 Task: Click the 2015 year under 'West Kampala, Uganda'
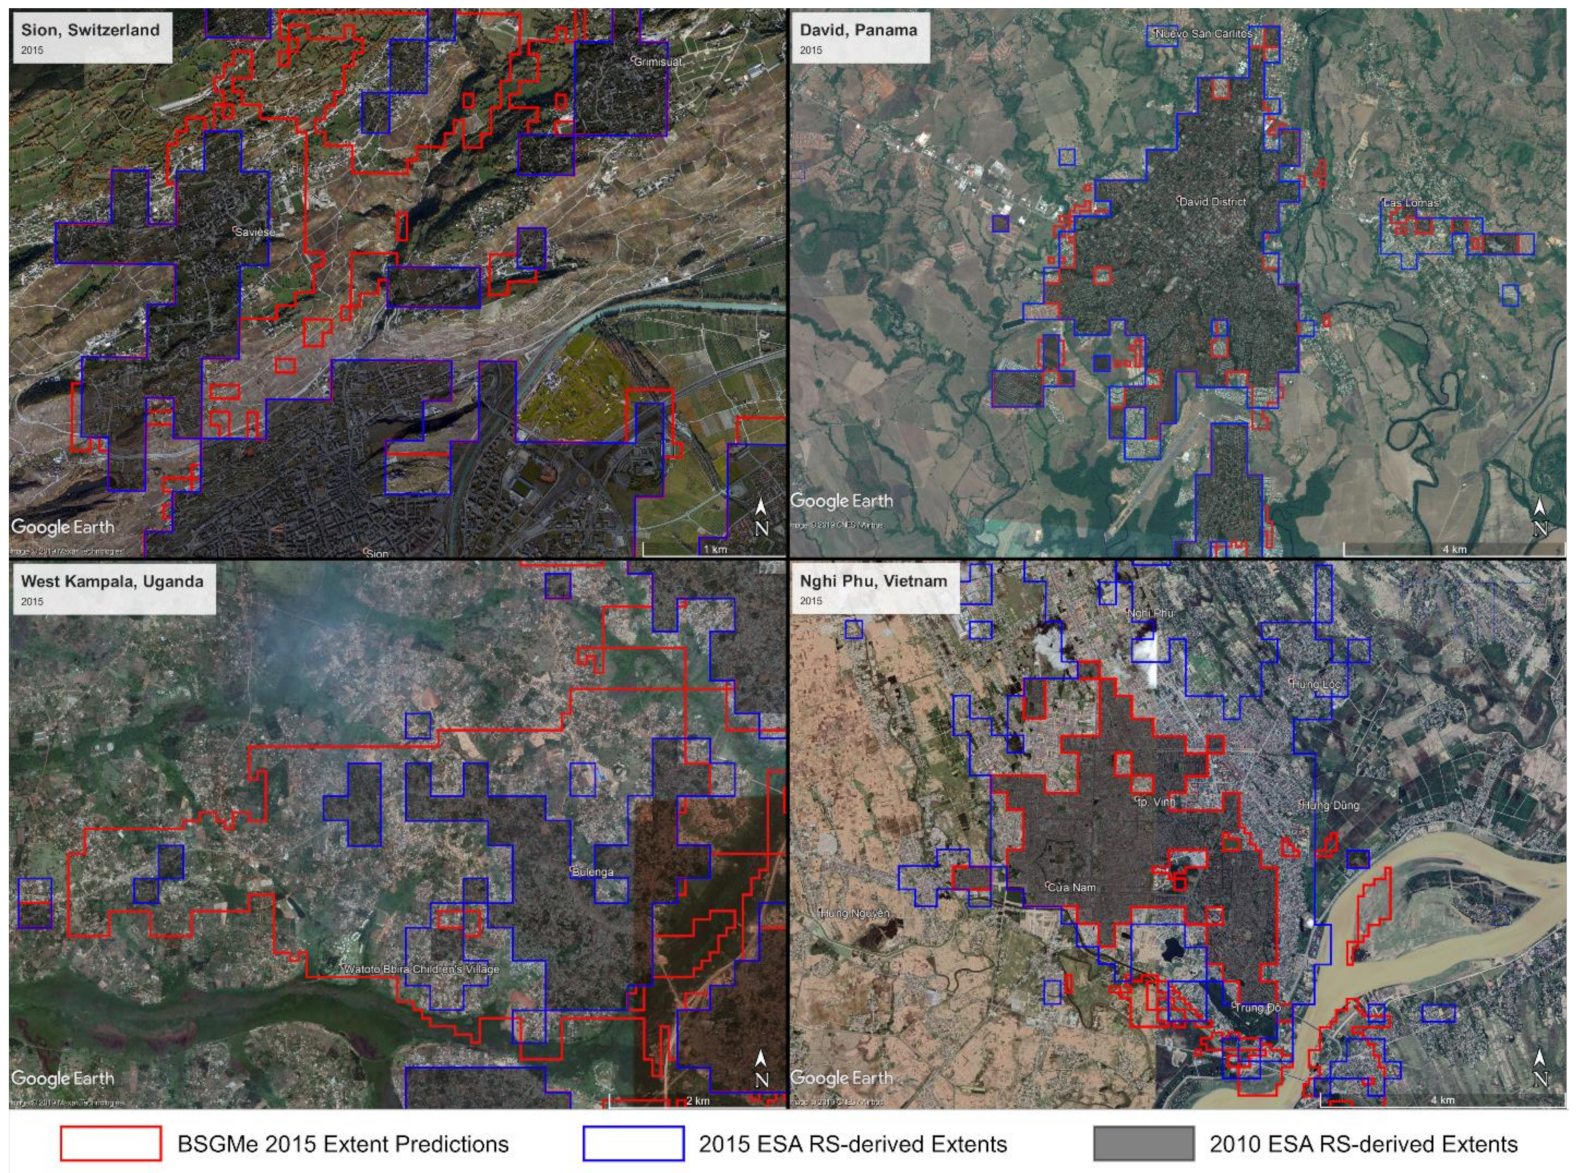pos(32,601)
